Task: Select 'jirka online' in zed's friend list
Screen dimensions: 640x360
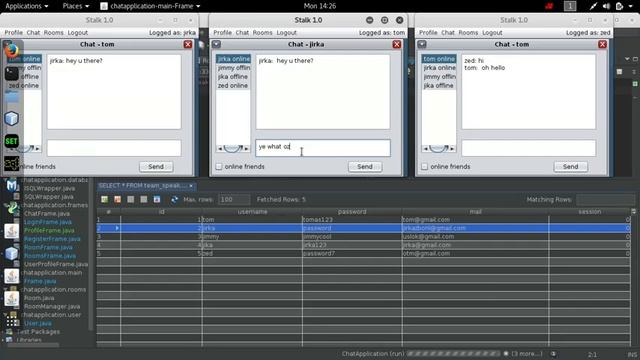Action: click(x=439, y=68)
